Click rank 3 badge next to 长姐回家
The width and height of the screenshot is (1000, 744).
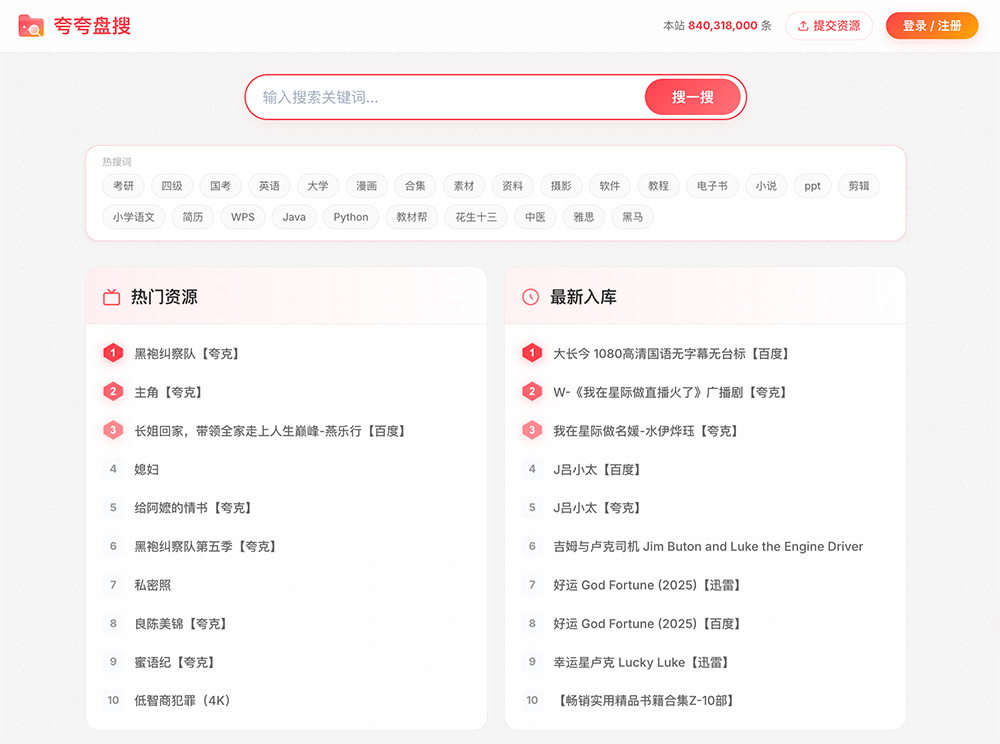[113, 430]
